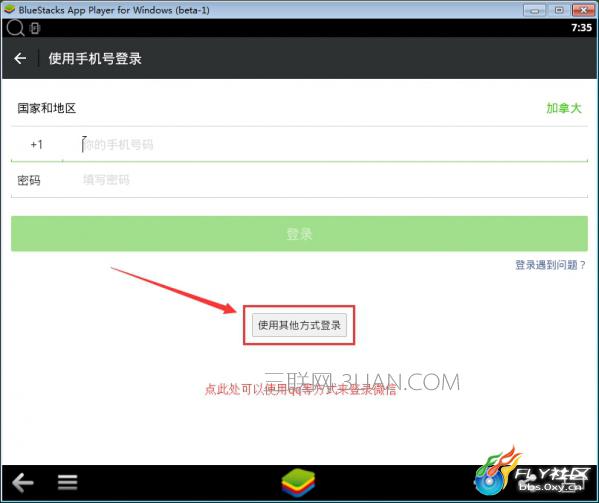Click the 国家和地区 row label
The height and width of the screenshot is (503, 599).
47,108
